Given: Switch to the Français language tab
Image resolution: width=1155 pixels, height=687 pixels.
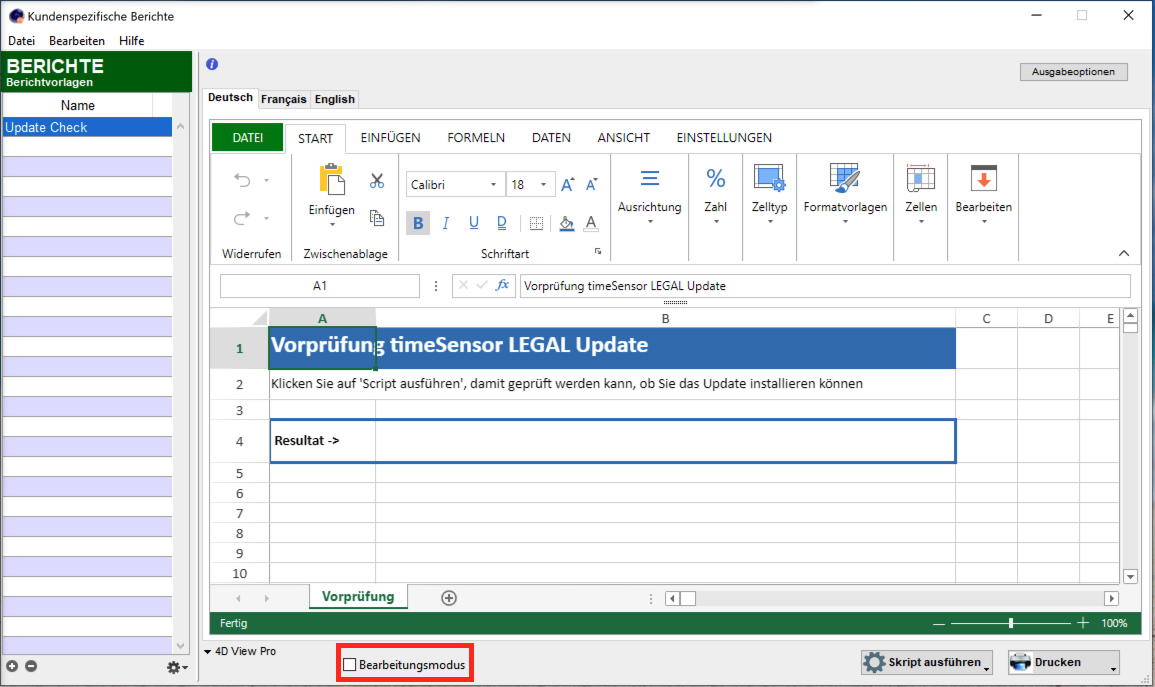Looking at the screenshot, I should (x=284, y=99).
